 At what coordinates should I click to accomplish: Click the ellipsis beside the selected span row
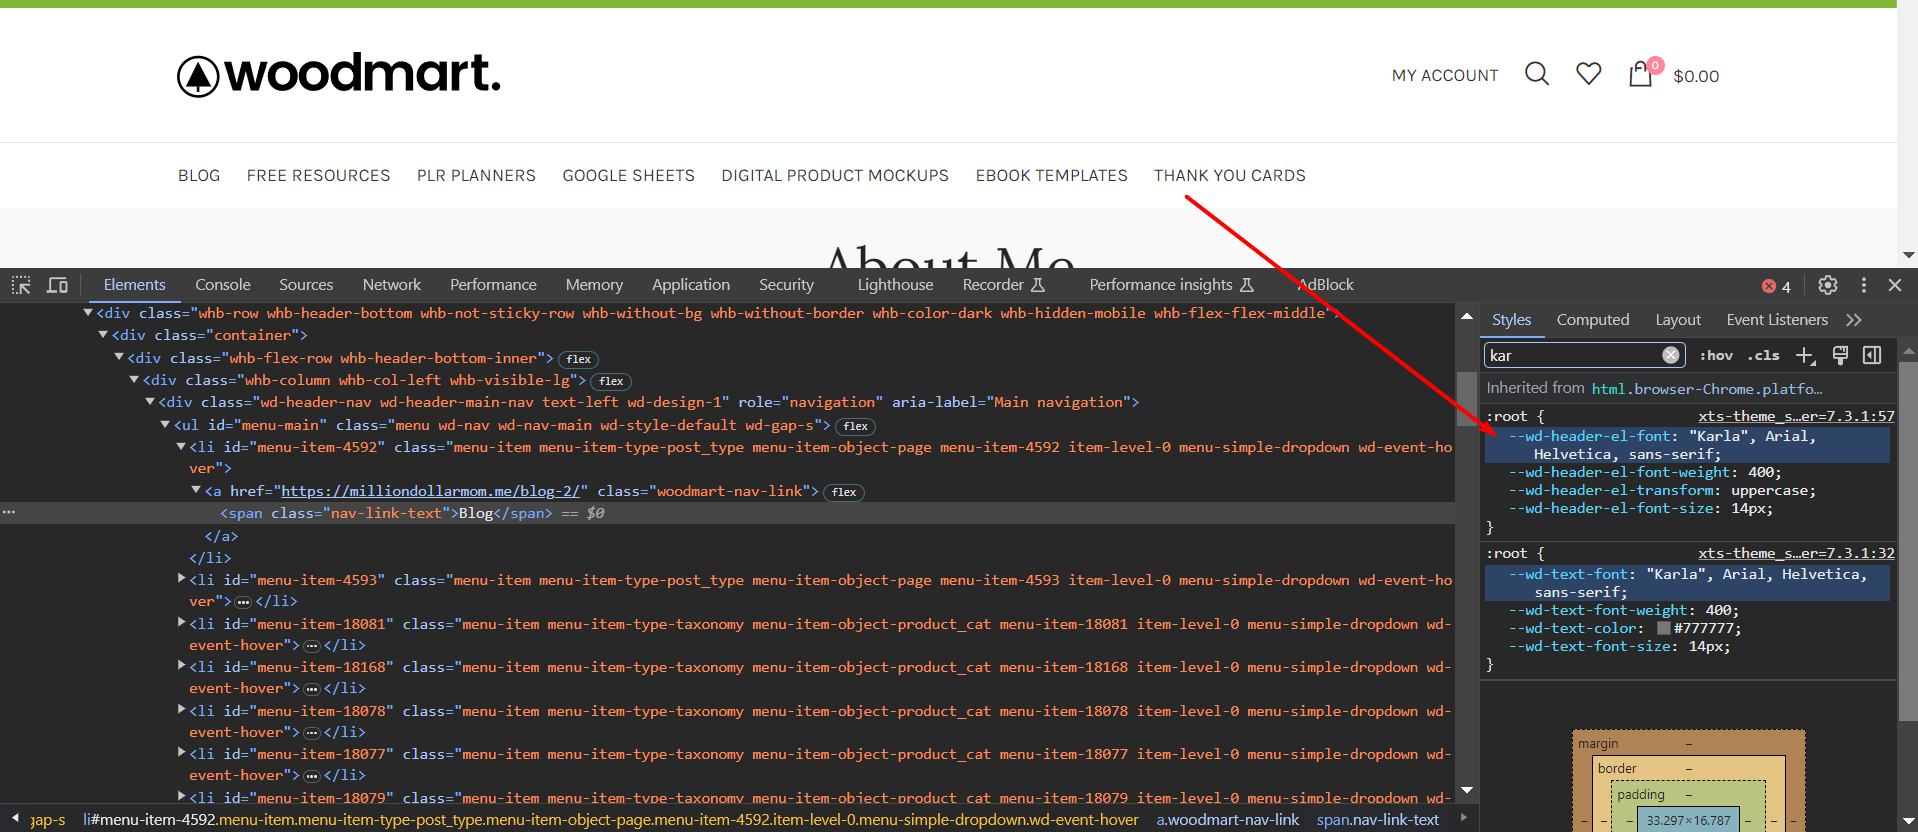pos(9,512)
